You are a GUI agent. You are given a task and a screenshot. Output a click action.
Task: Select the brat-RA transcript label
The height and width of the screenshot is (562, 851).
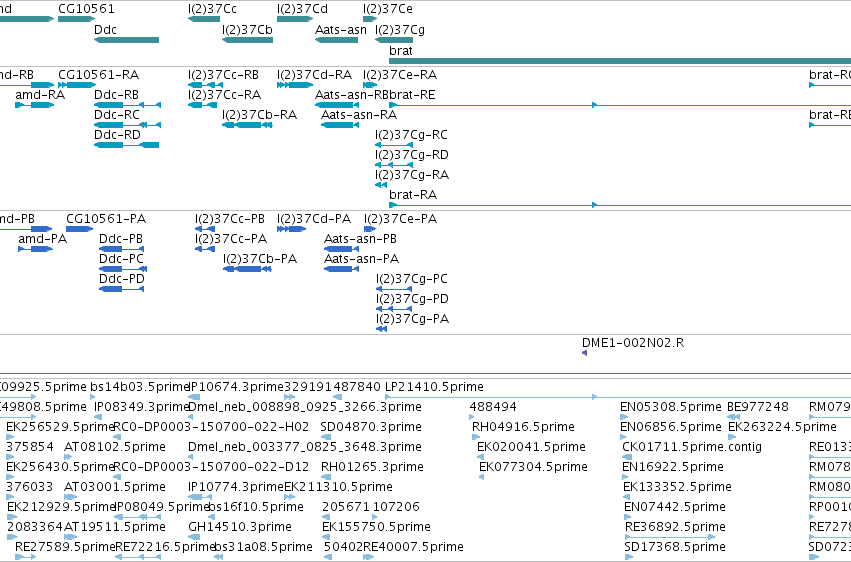click(413, 194)
